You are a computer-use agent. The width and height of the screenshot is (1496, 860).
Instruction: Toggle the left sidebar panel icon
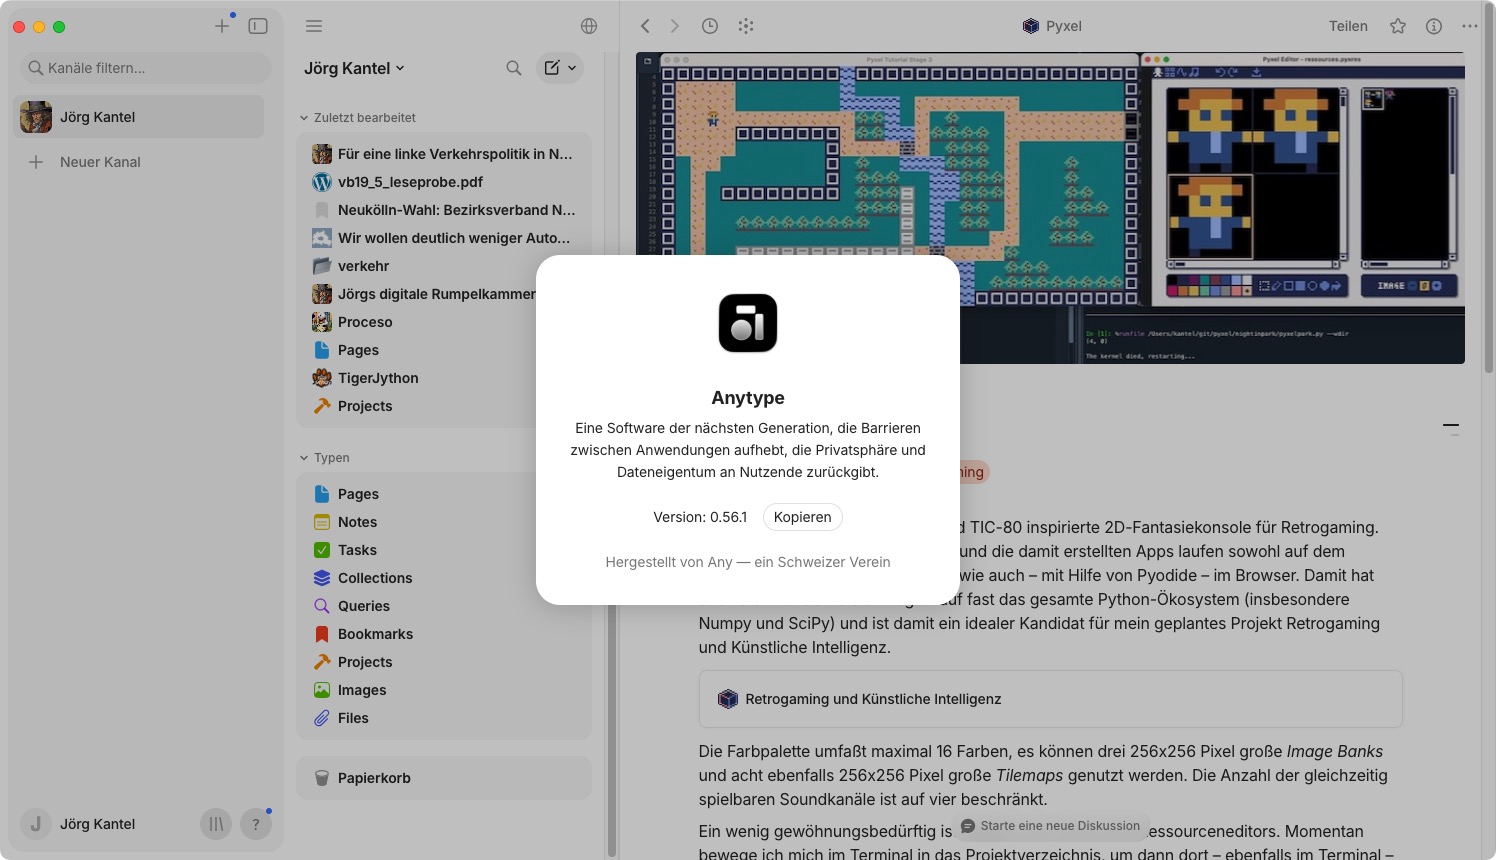click(258, 26)
